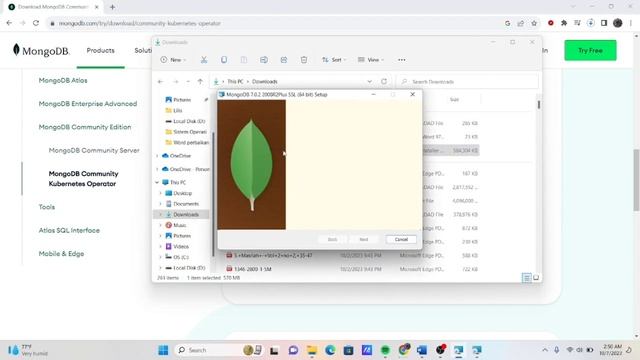
Task: Expand the Desktop tree node
Action: (x=160, y=193)
